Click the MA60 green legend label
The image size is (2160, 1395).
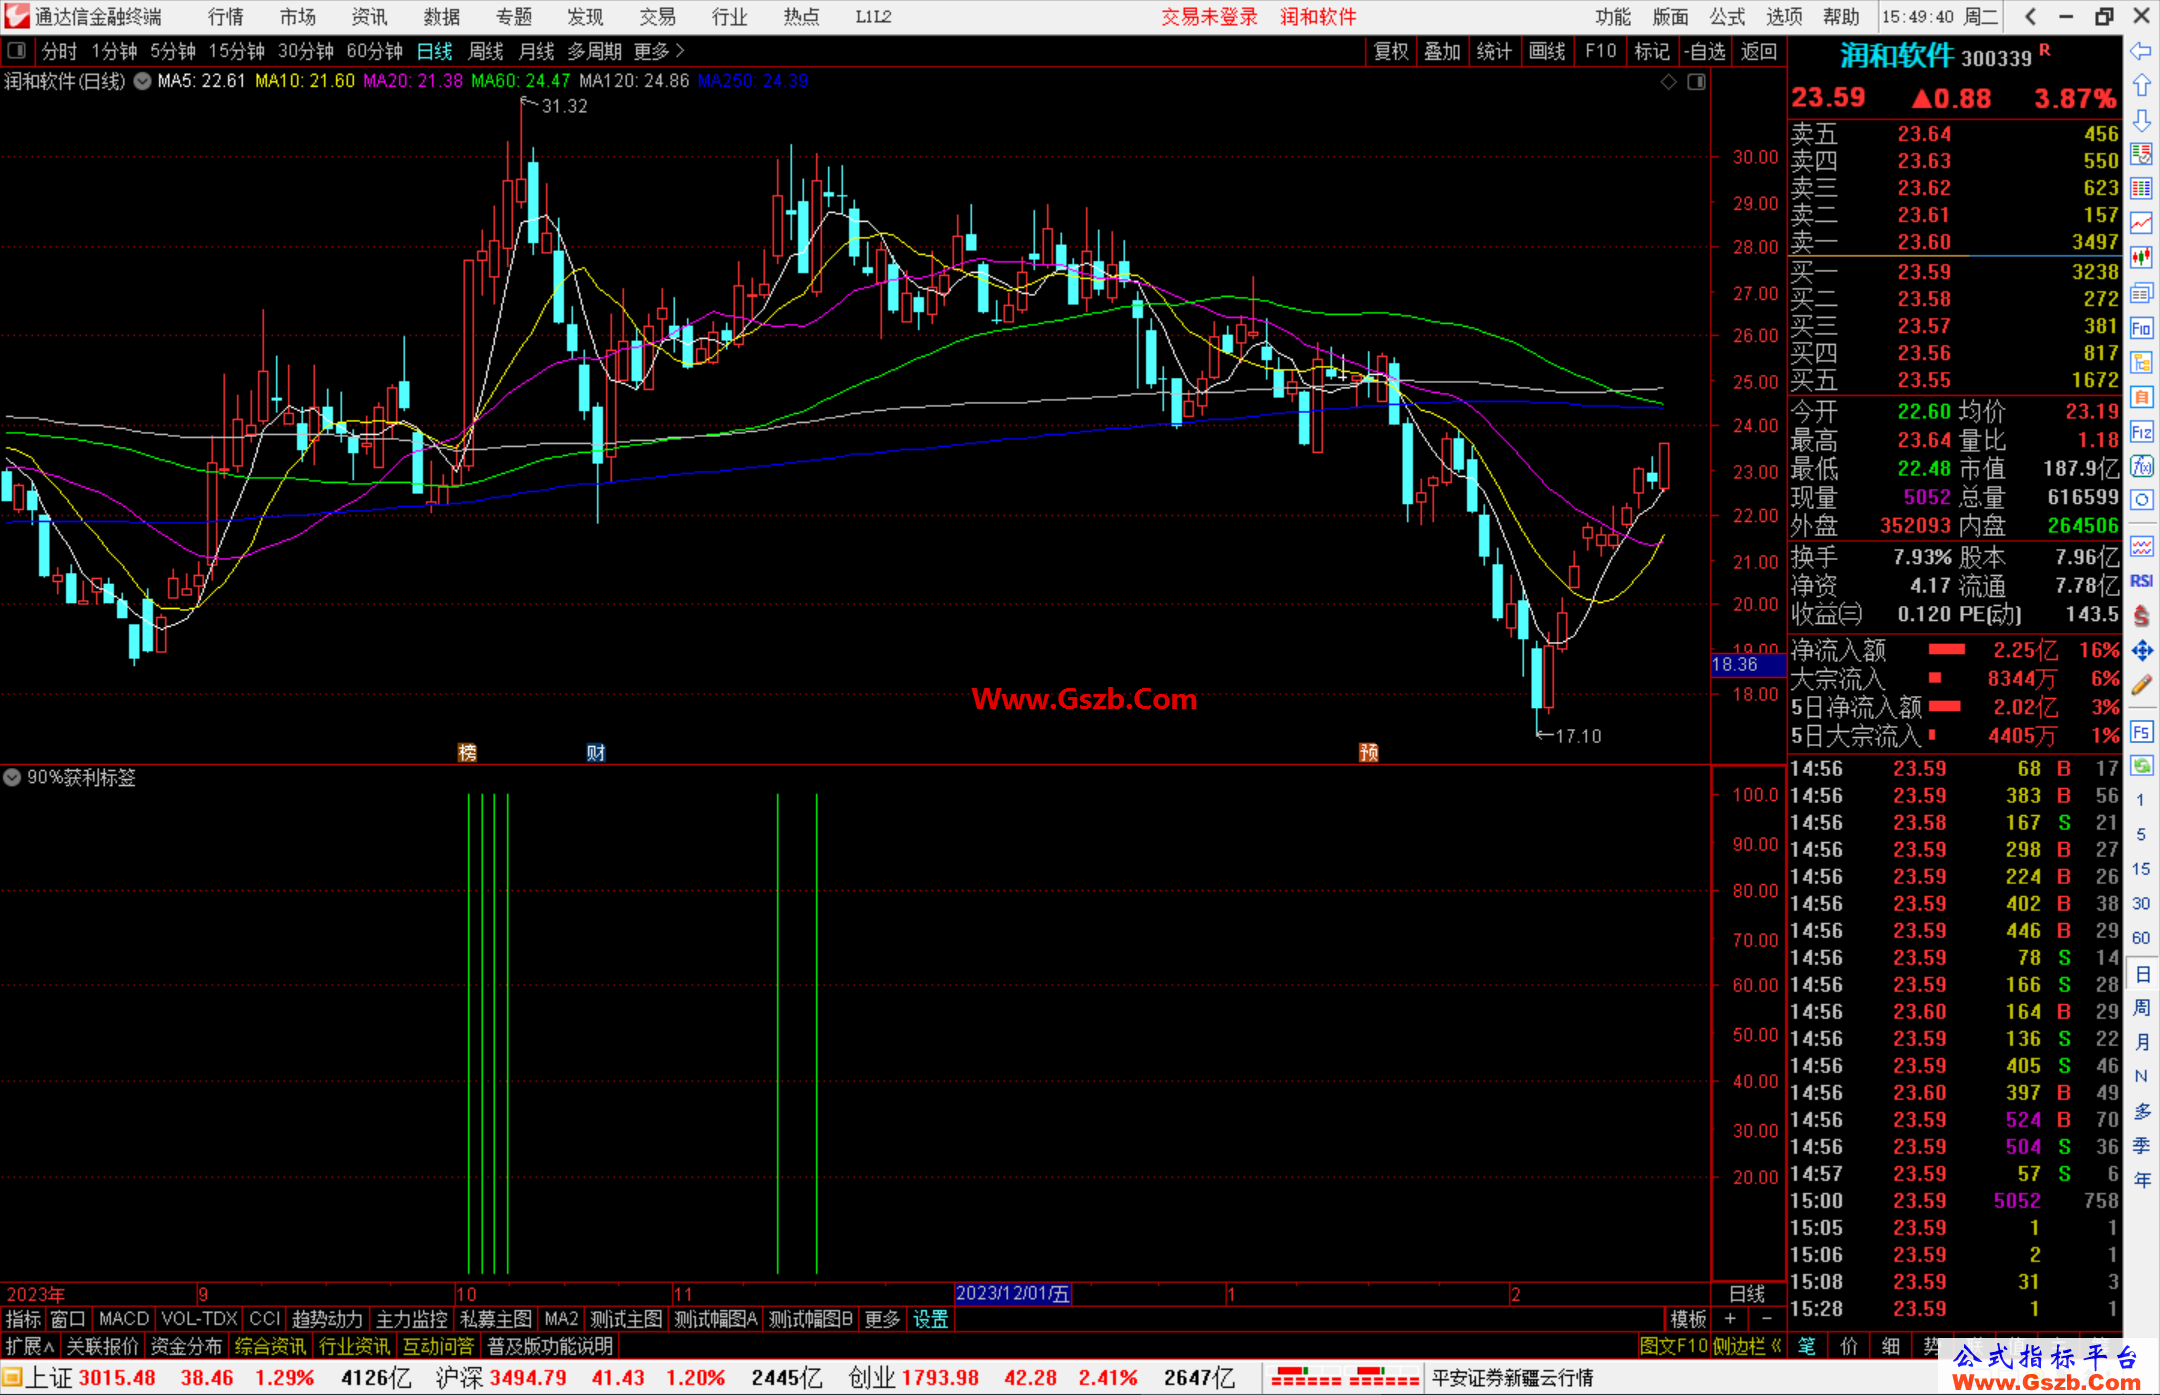(521, 81)
